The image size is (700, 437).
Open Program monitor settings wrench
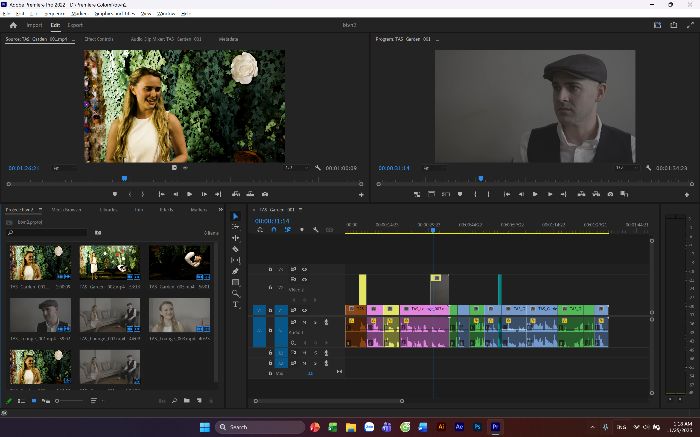(x=648, y=168)
